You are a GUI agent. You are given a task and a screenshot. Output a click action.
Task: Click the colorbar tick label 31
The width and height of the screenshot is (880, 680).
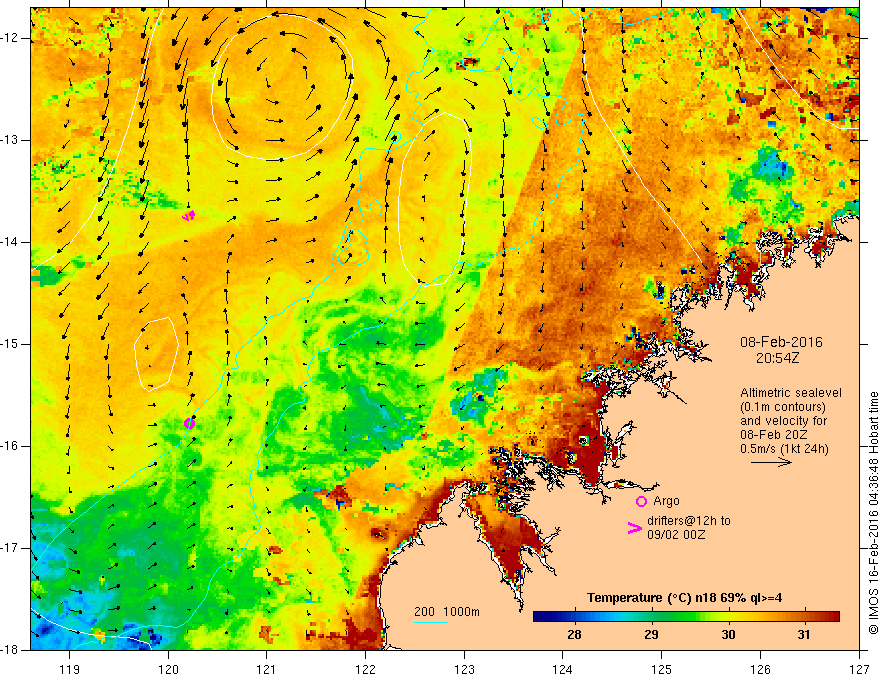(x=804, y=635)
